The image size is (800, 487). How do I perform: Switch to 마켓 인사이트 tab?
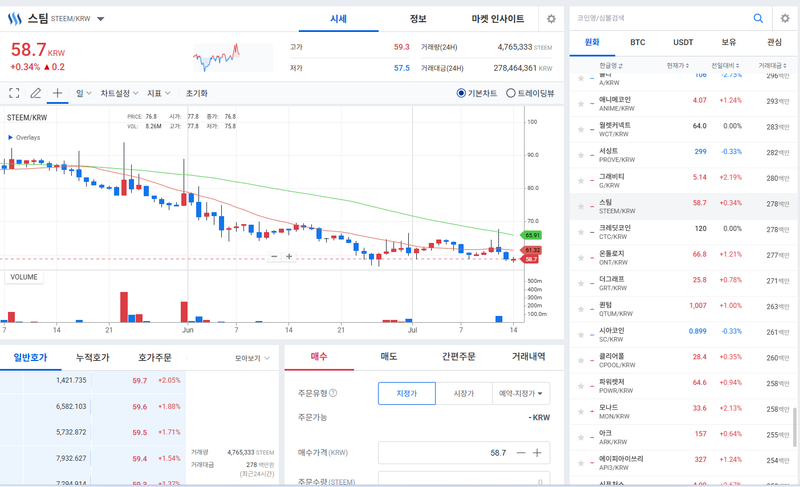[497, 19]
